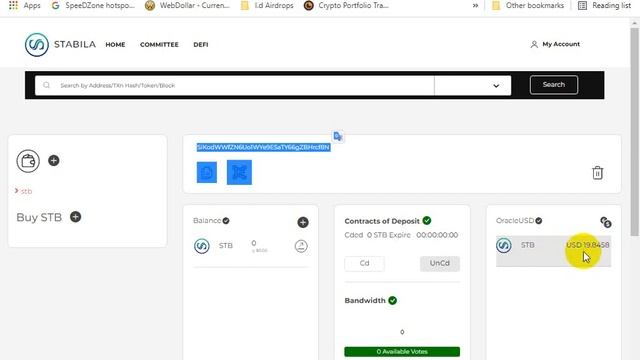
Task: Click the wallet icon in sidebar
Action: click(28, 161)
